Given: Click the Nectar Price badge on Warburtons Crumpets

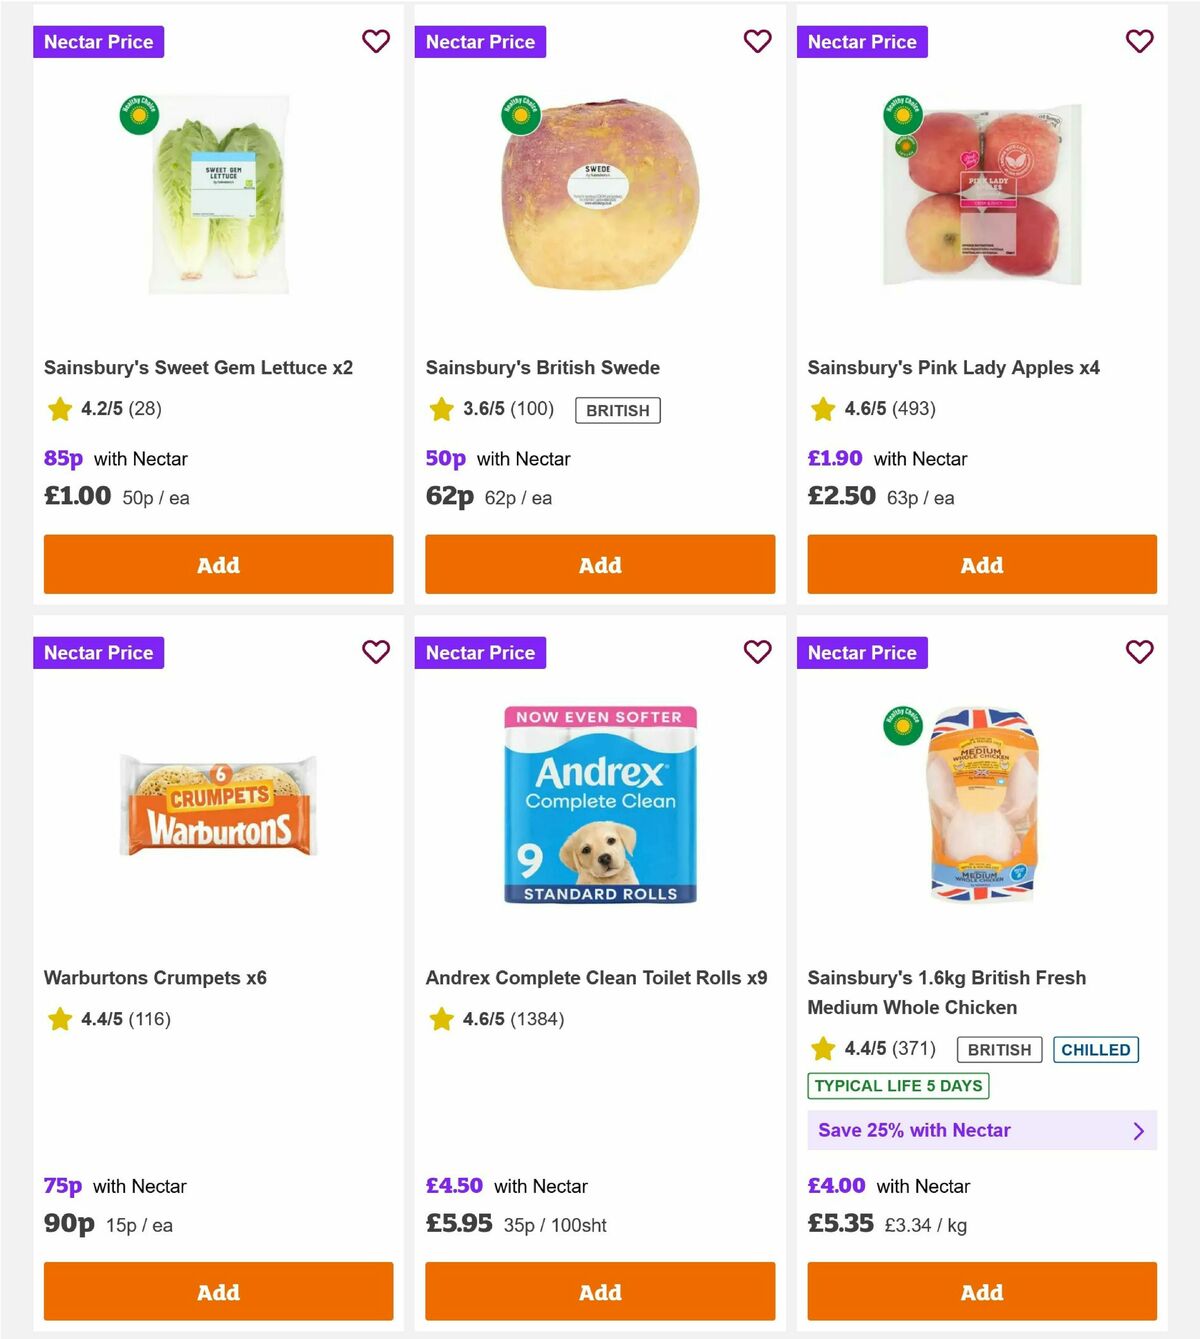Looking at the screenshot, I should (98, 652).
